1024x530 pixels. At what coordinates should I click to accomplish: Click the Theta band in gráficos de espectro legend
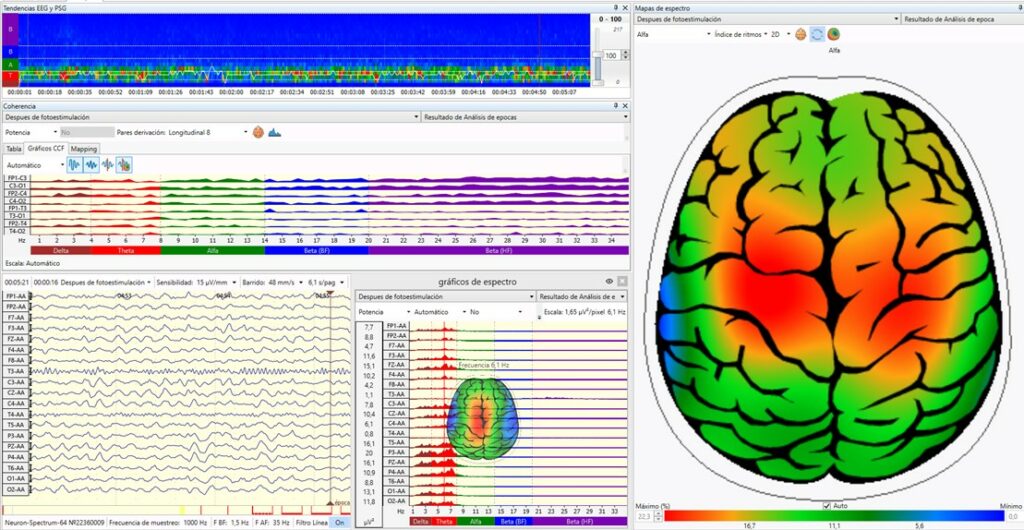443,522
